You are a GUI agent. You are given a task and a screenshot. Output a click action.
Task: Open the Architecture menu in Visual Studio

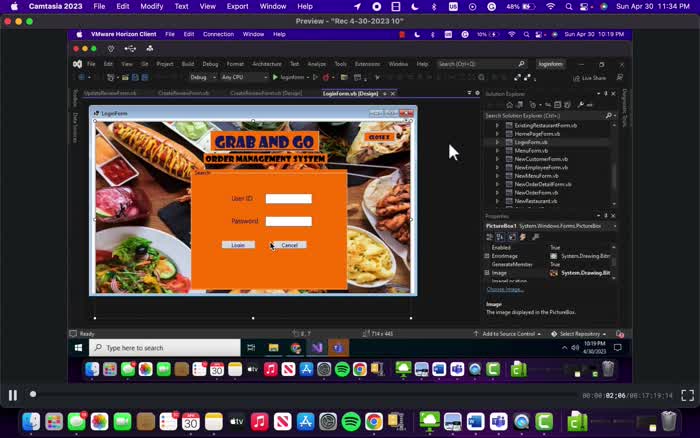267,64
